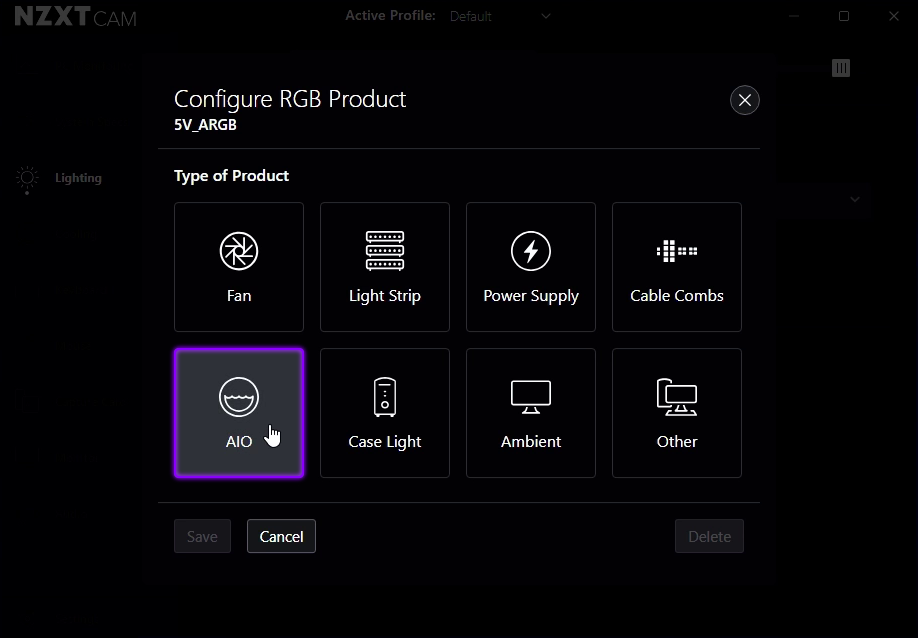918x638 pixels.
Task: Close the Configure RGB Product dialog
Action: pos(744,100)
